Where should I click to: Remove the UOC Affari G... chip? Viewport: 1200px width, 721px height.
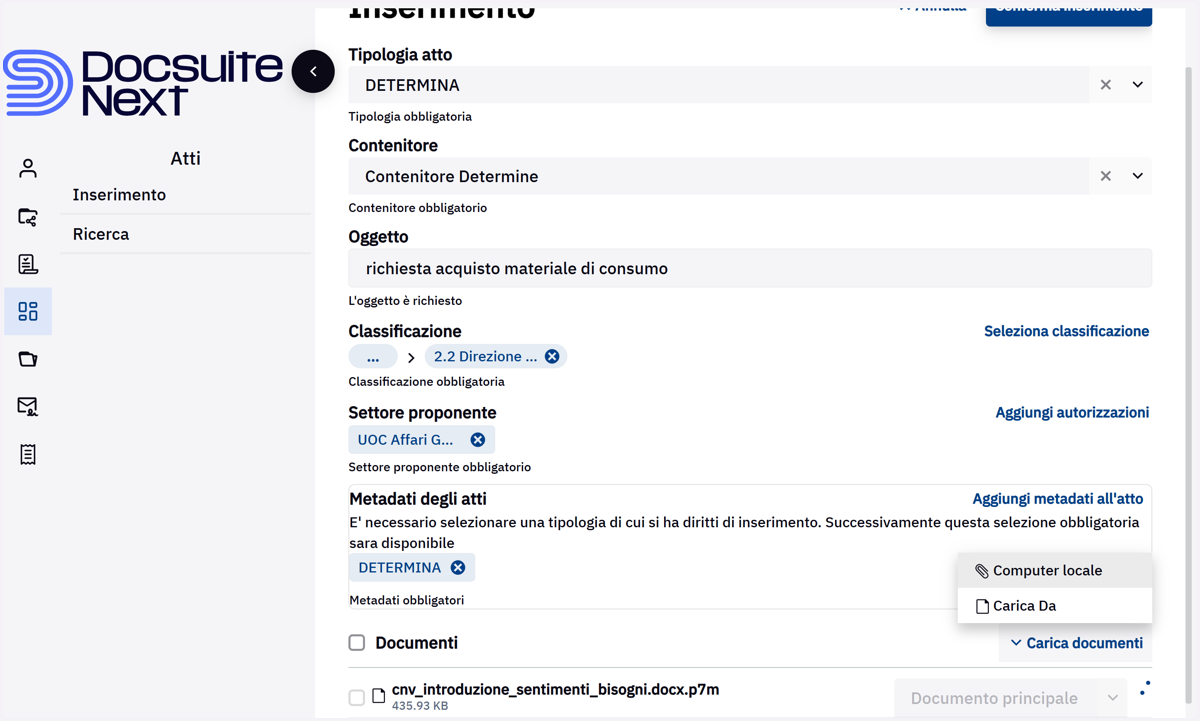[x=478, y=440]
